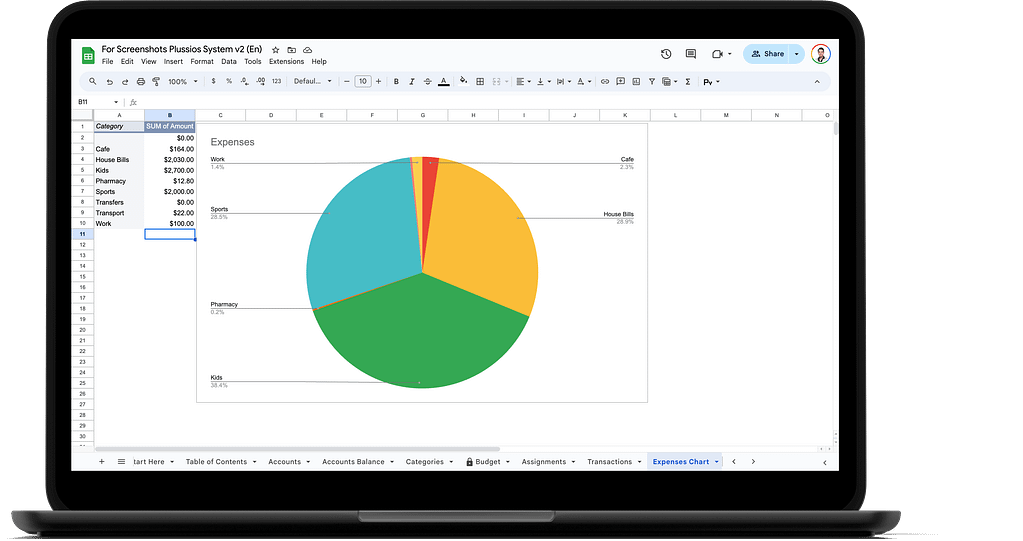Insert a link

[605, 82]
